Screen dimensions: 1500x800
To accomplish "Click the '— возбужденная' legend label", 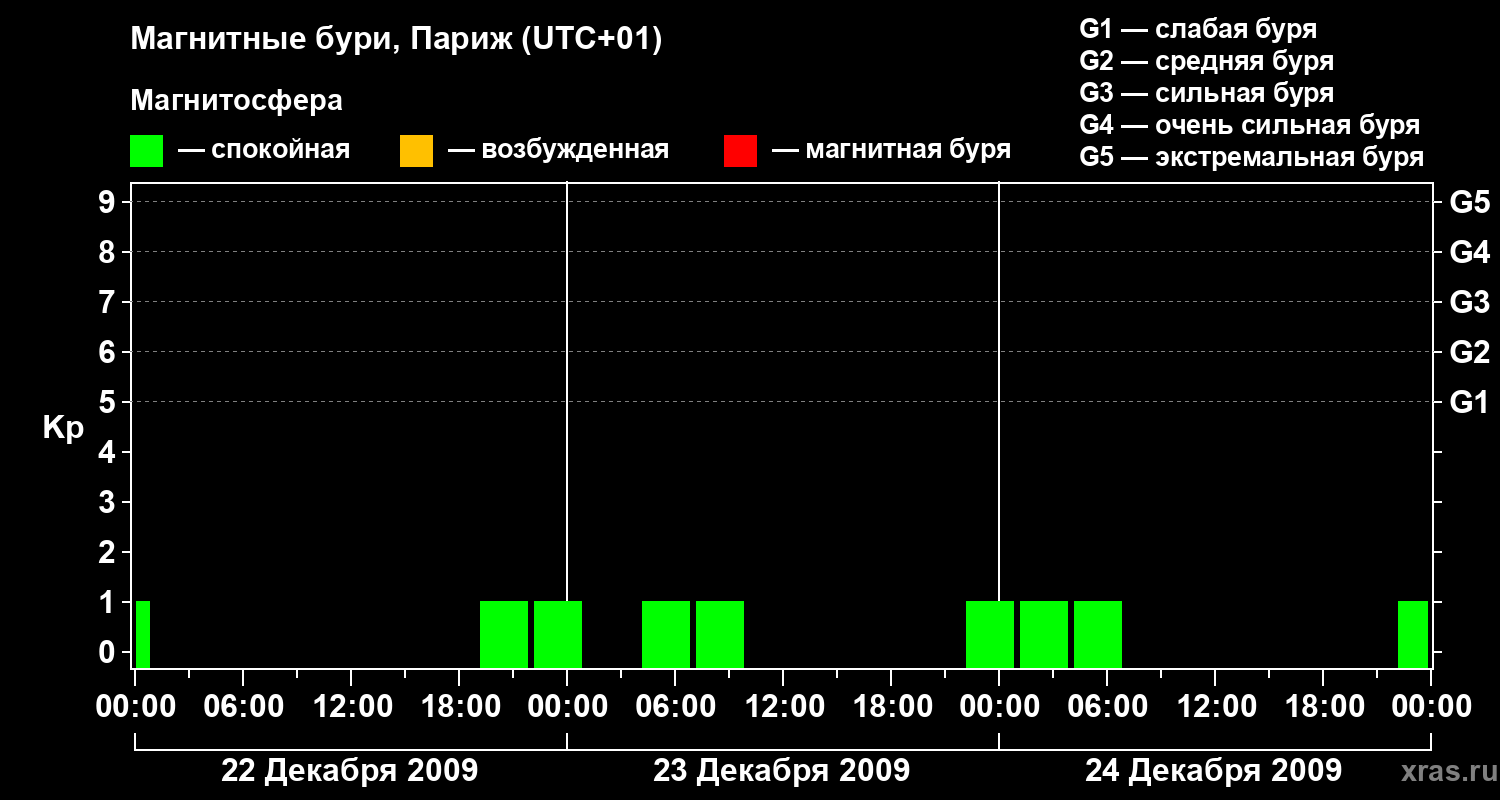I will [559, 150].
